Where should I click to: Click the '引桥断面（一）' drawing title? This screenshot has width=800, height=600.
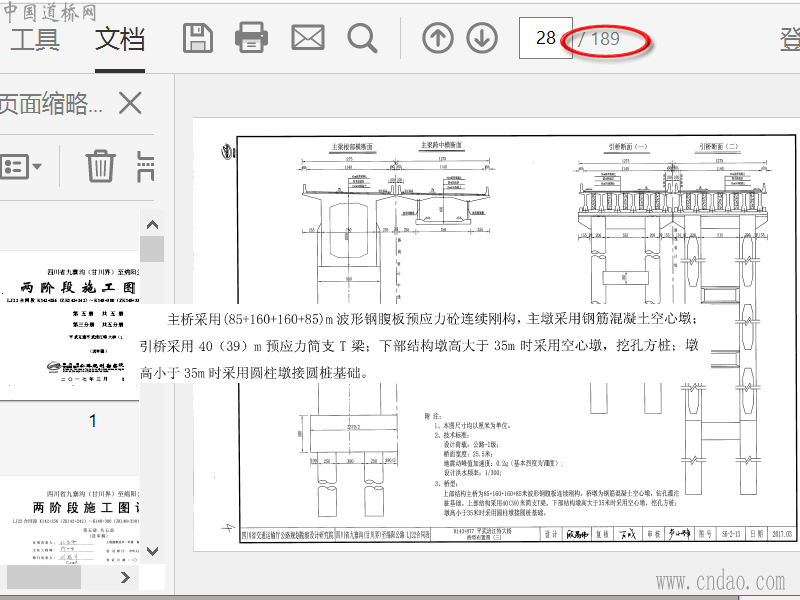(x=628, y=146)
